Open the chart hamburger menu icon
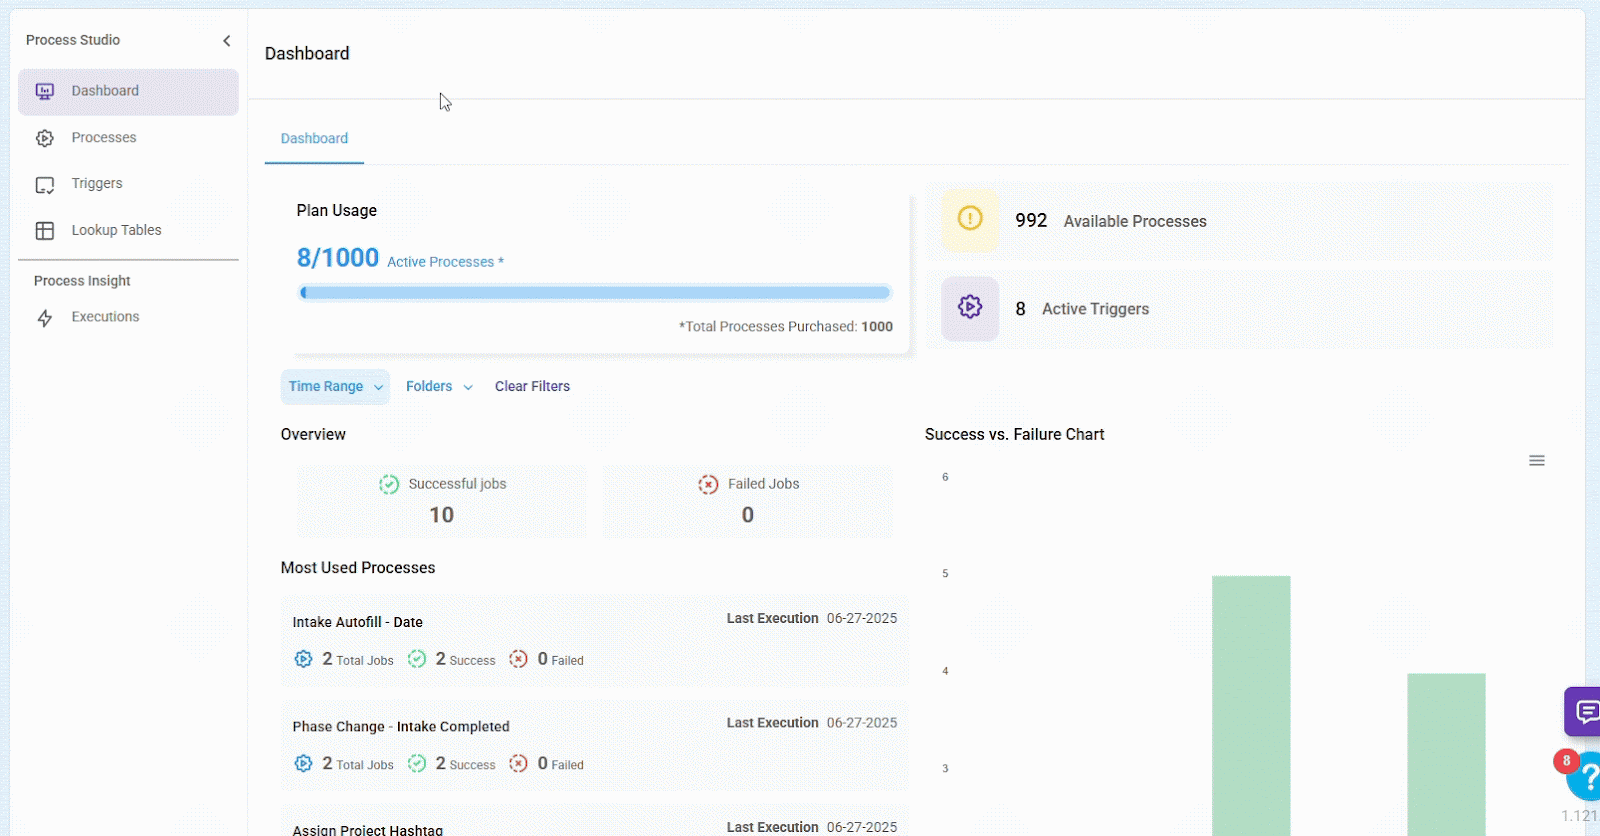Image resolution: width=1600 pixels, height=836 pixels. click(x=1536, y=461)
